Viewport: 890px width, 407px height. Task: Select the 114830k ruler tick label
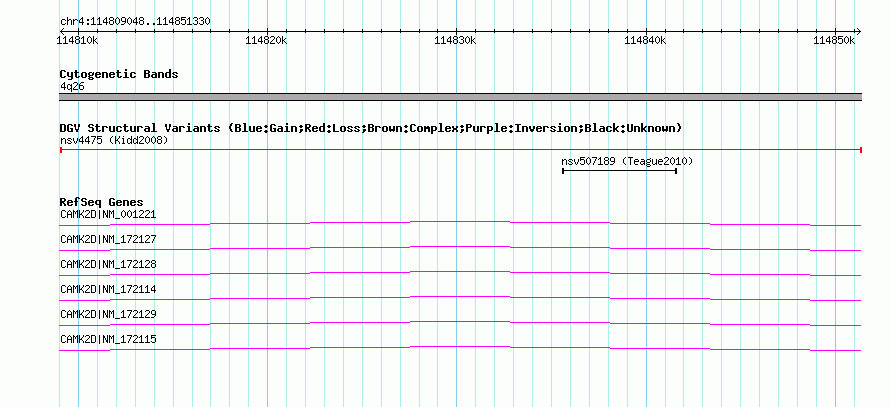click(456, 40)
